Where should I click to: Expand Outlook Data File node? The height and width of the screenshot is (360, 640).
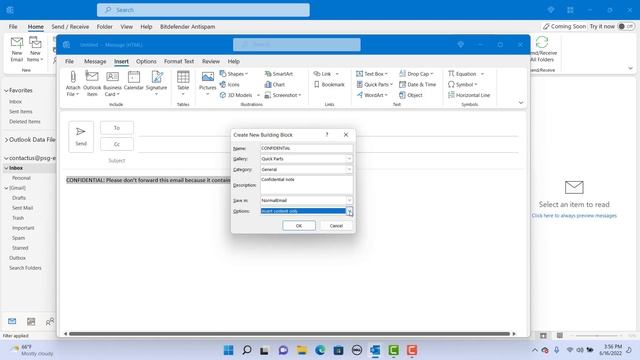(x=6, y=140)
